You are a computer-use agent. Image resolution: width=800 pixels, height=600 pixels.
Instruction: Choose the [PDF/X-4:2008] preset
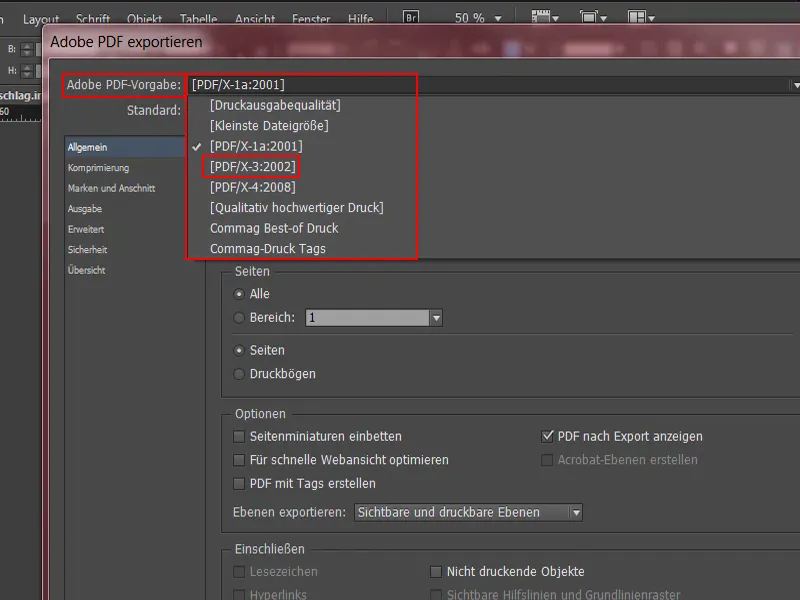253,187
